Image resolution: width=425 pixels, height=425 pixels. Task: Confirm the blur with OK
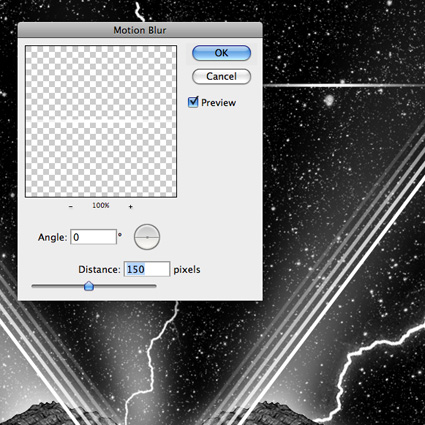tap(221, 53)
